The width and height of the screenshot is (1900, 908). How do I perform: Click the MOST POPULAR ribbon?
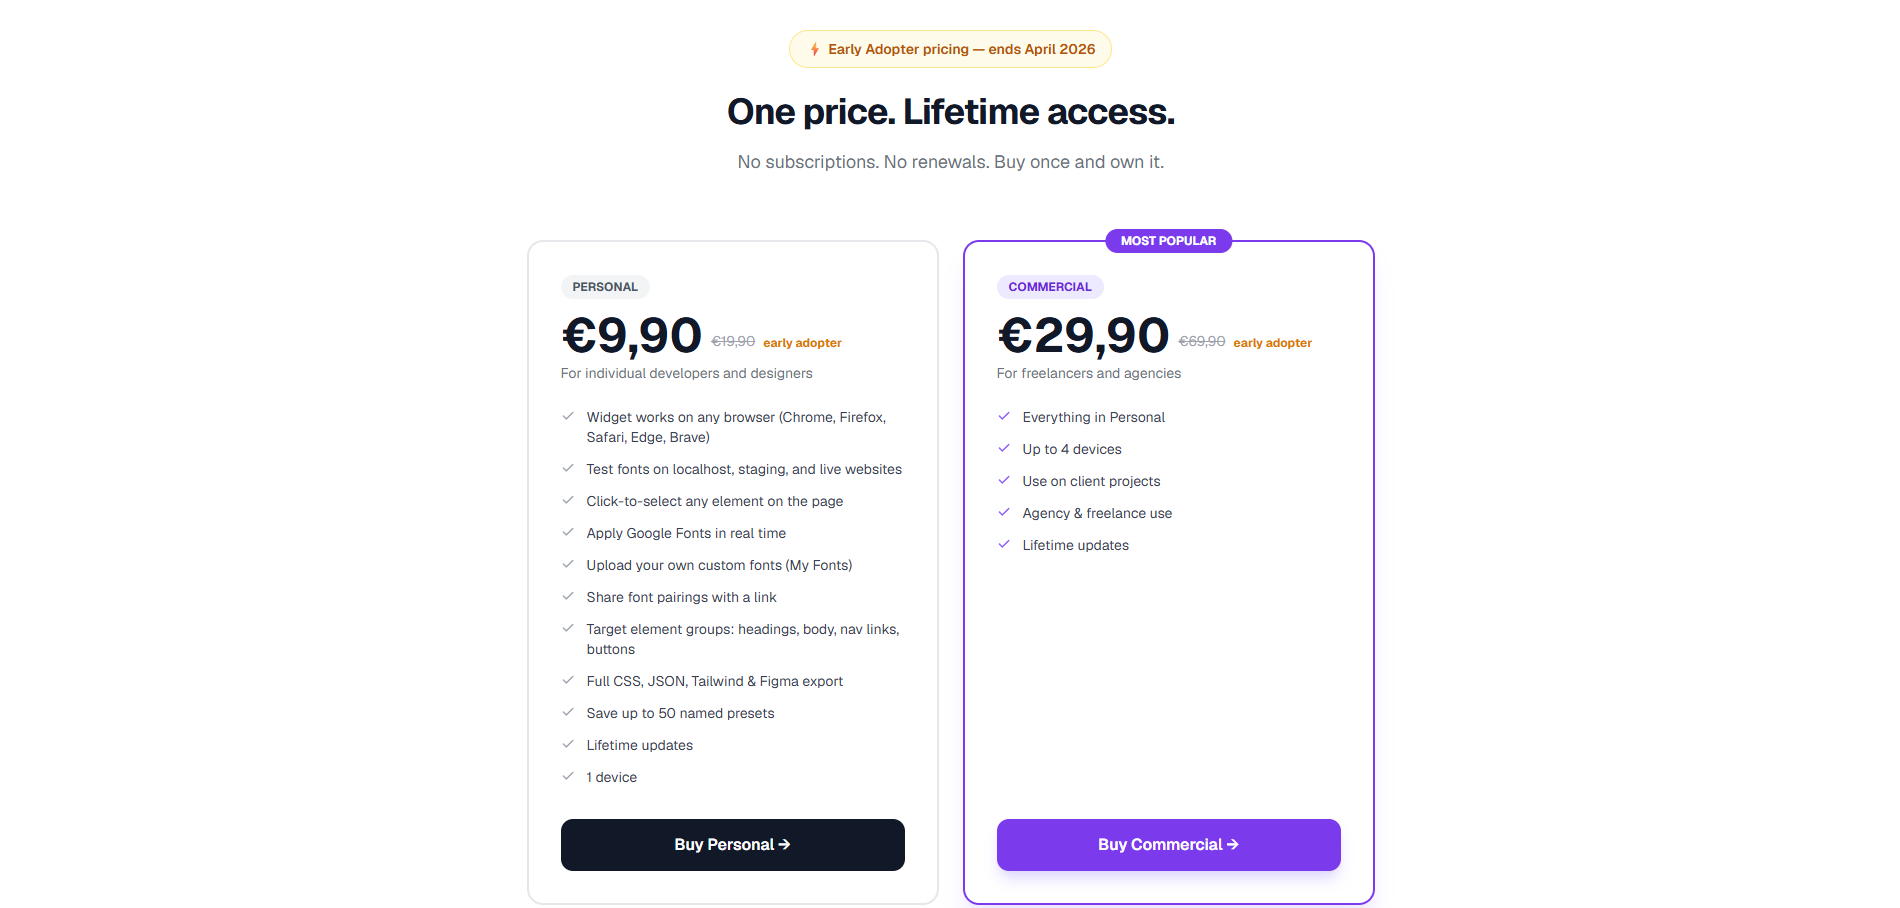click(x=1168, y=240)
